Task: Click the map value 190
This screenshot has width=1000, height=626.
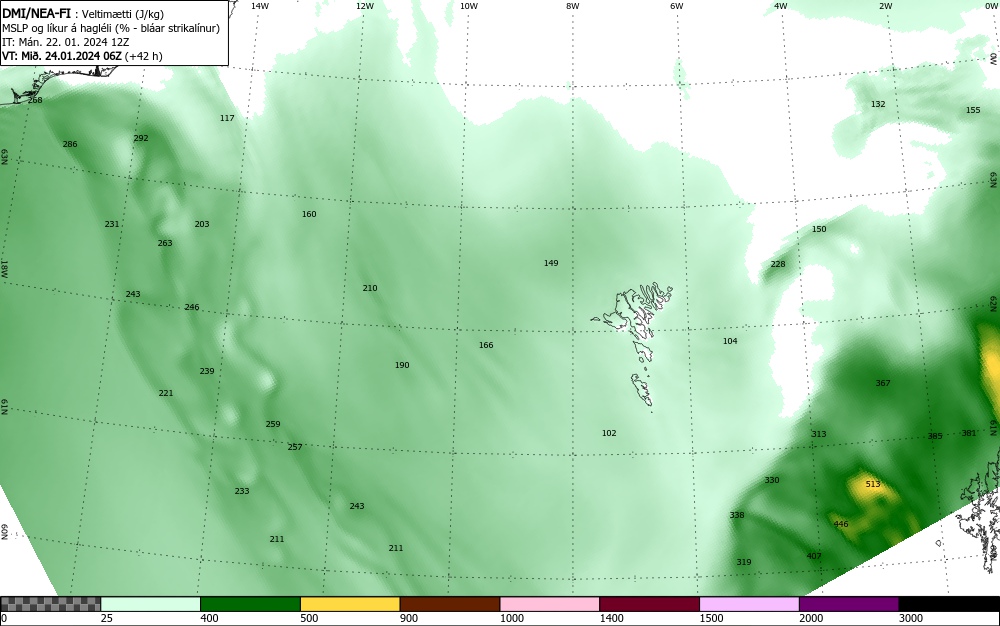Action: [x=402, y=365]
